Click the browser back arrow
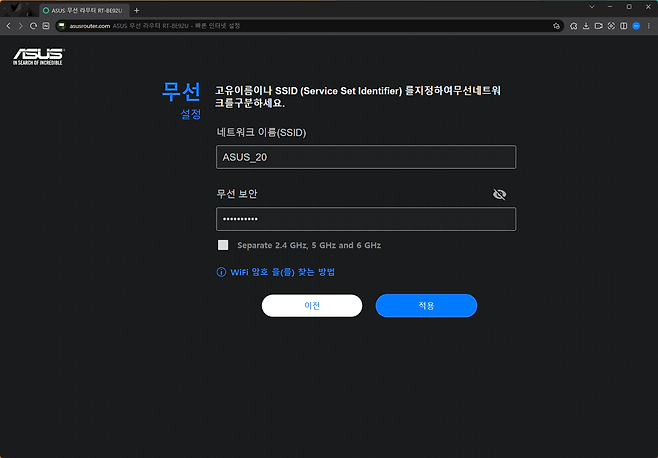This screenshot has width=658, height=458. (x=8, y=25)
